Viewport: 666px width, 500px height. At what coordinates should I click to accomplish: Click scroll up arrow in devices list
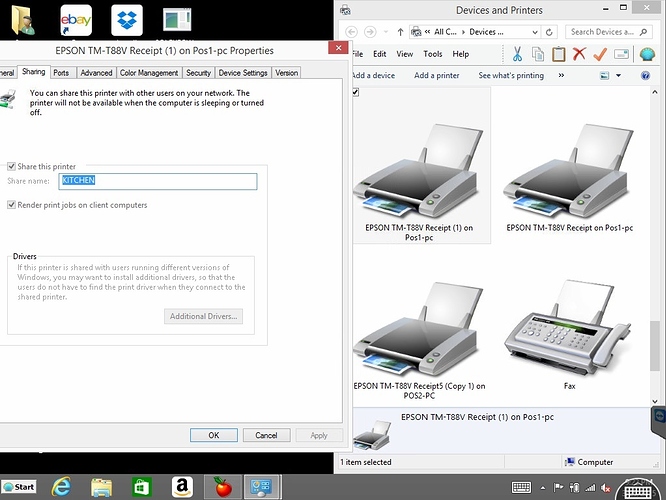click(x=655, y=92)
